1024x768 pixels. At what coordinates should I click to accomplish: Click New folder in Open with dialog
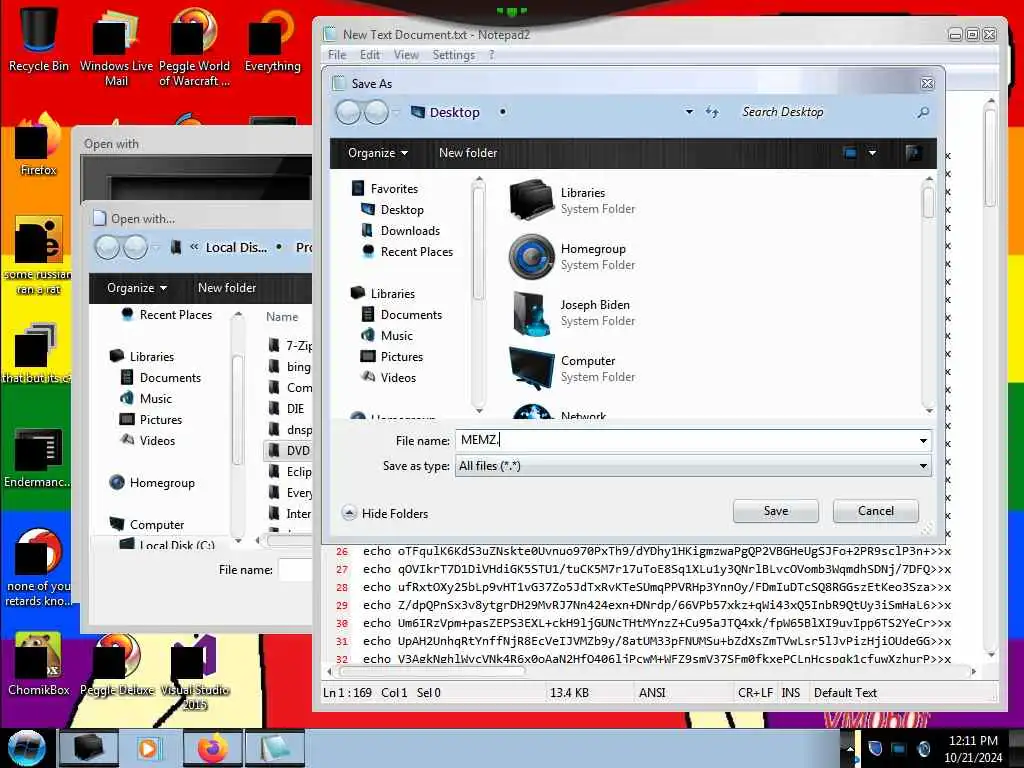[227, 288]
